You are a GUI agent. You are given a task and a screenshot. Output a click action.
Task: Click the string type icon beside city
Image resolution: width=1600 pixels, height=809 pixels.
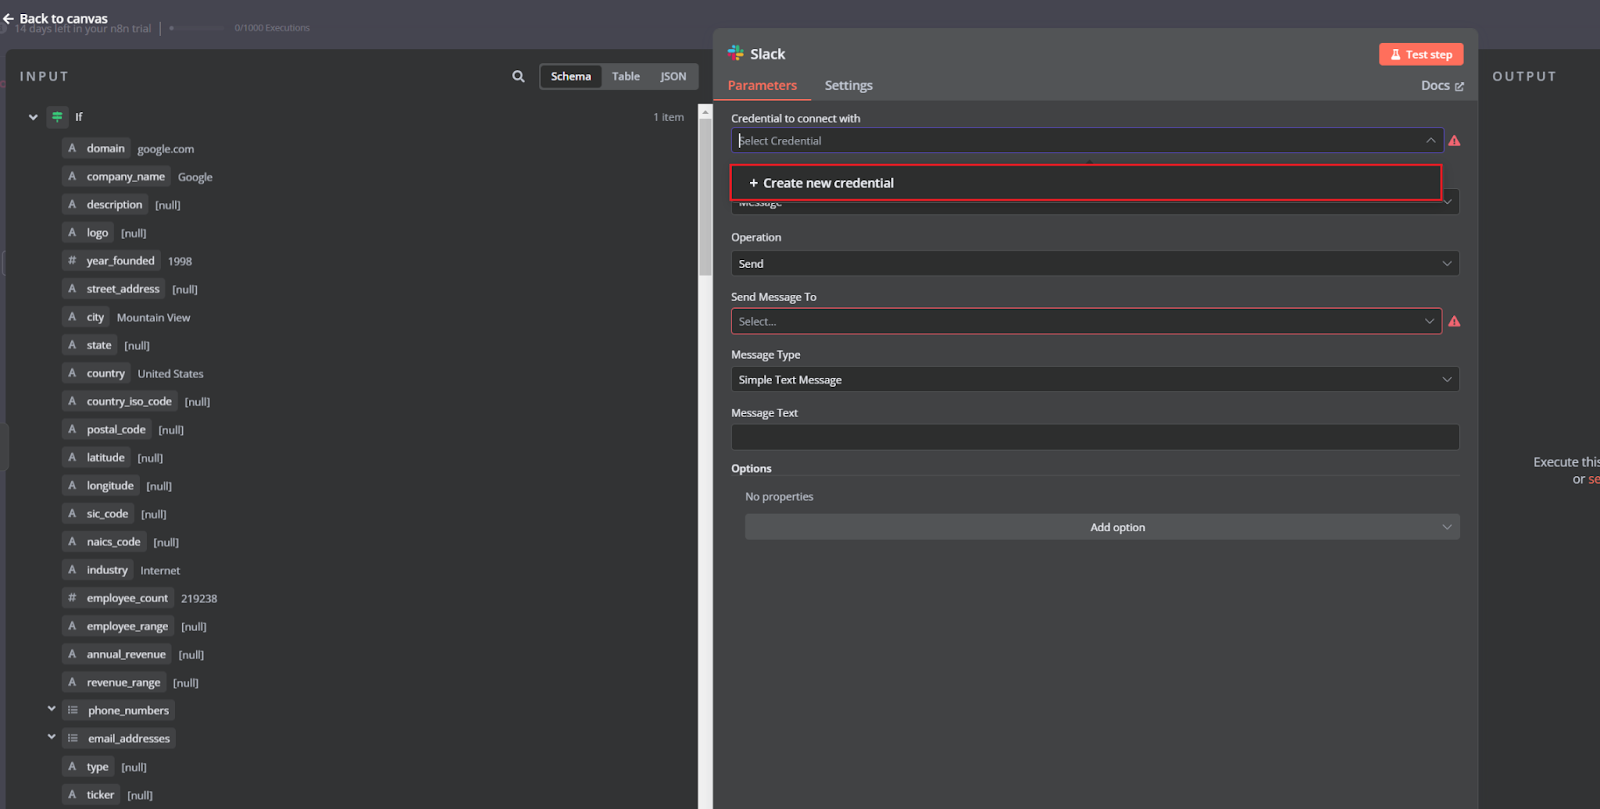pos(72,317)
